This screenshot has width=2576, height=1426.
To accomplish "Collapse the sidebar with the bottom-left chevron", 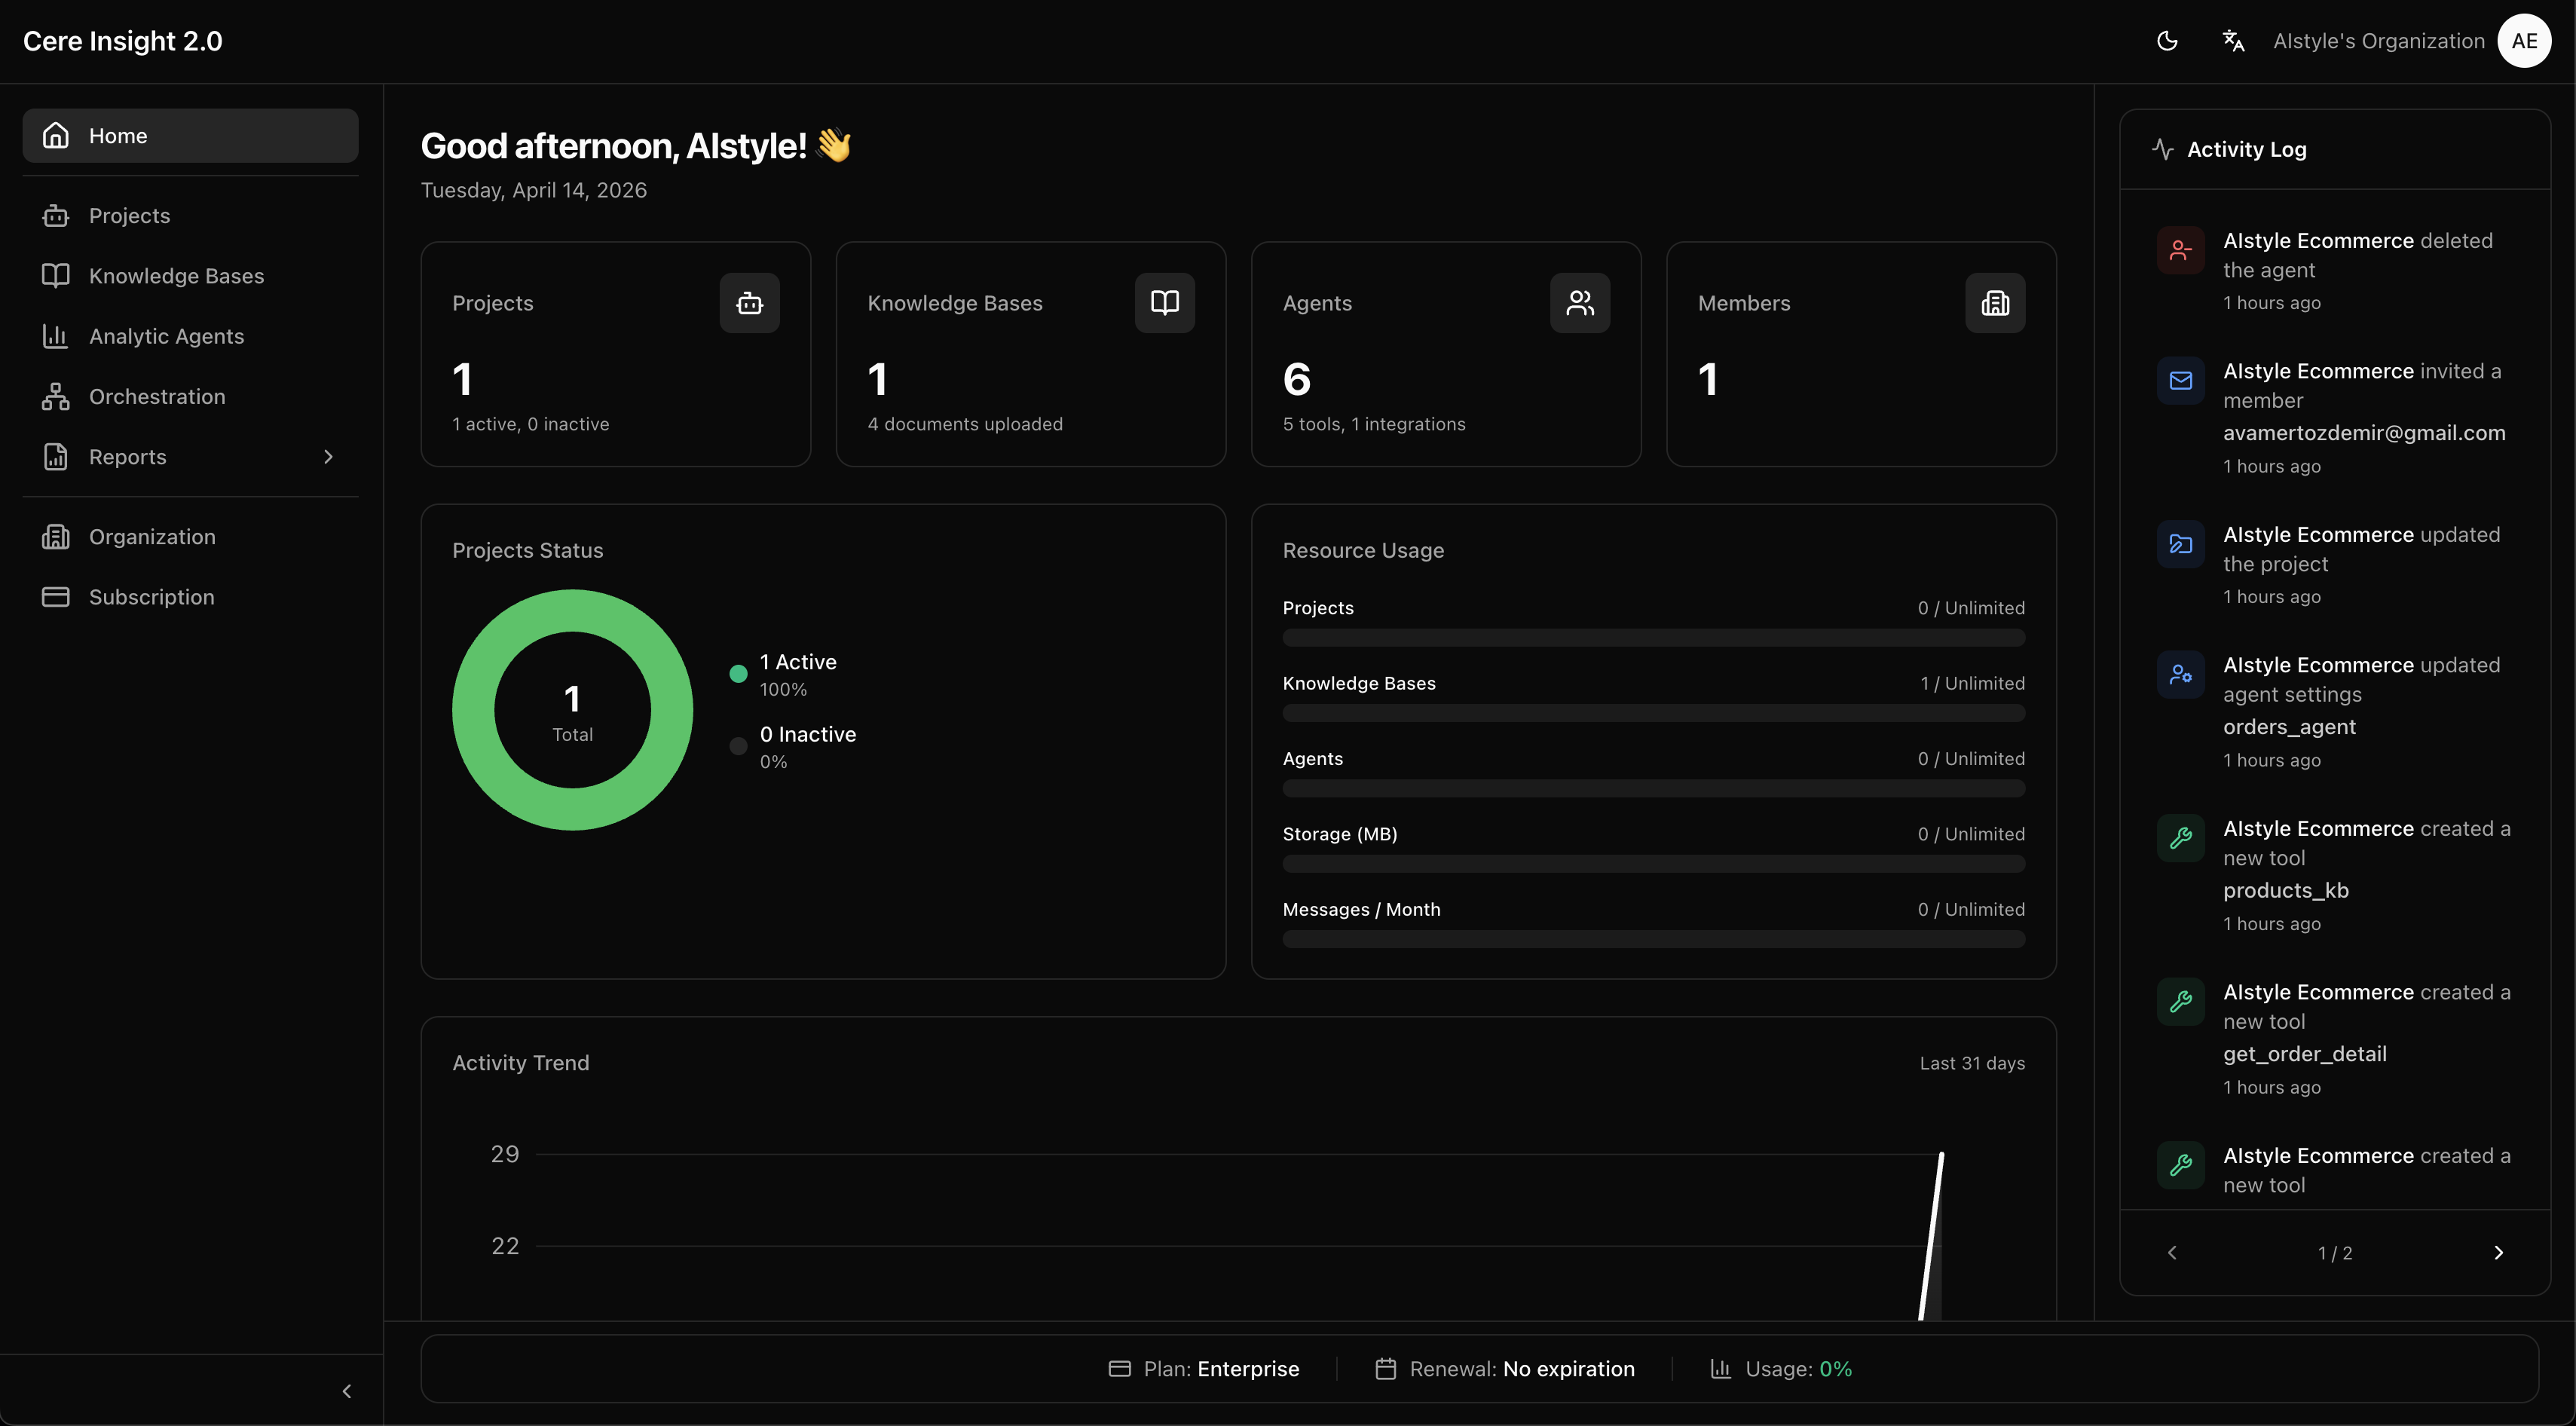I will pyautogui.click(x=347, y=1390).
